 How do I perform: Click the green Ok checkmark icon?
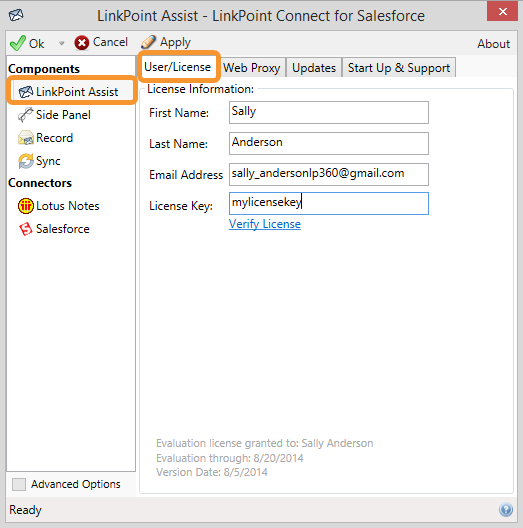[x=18, y=43]
